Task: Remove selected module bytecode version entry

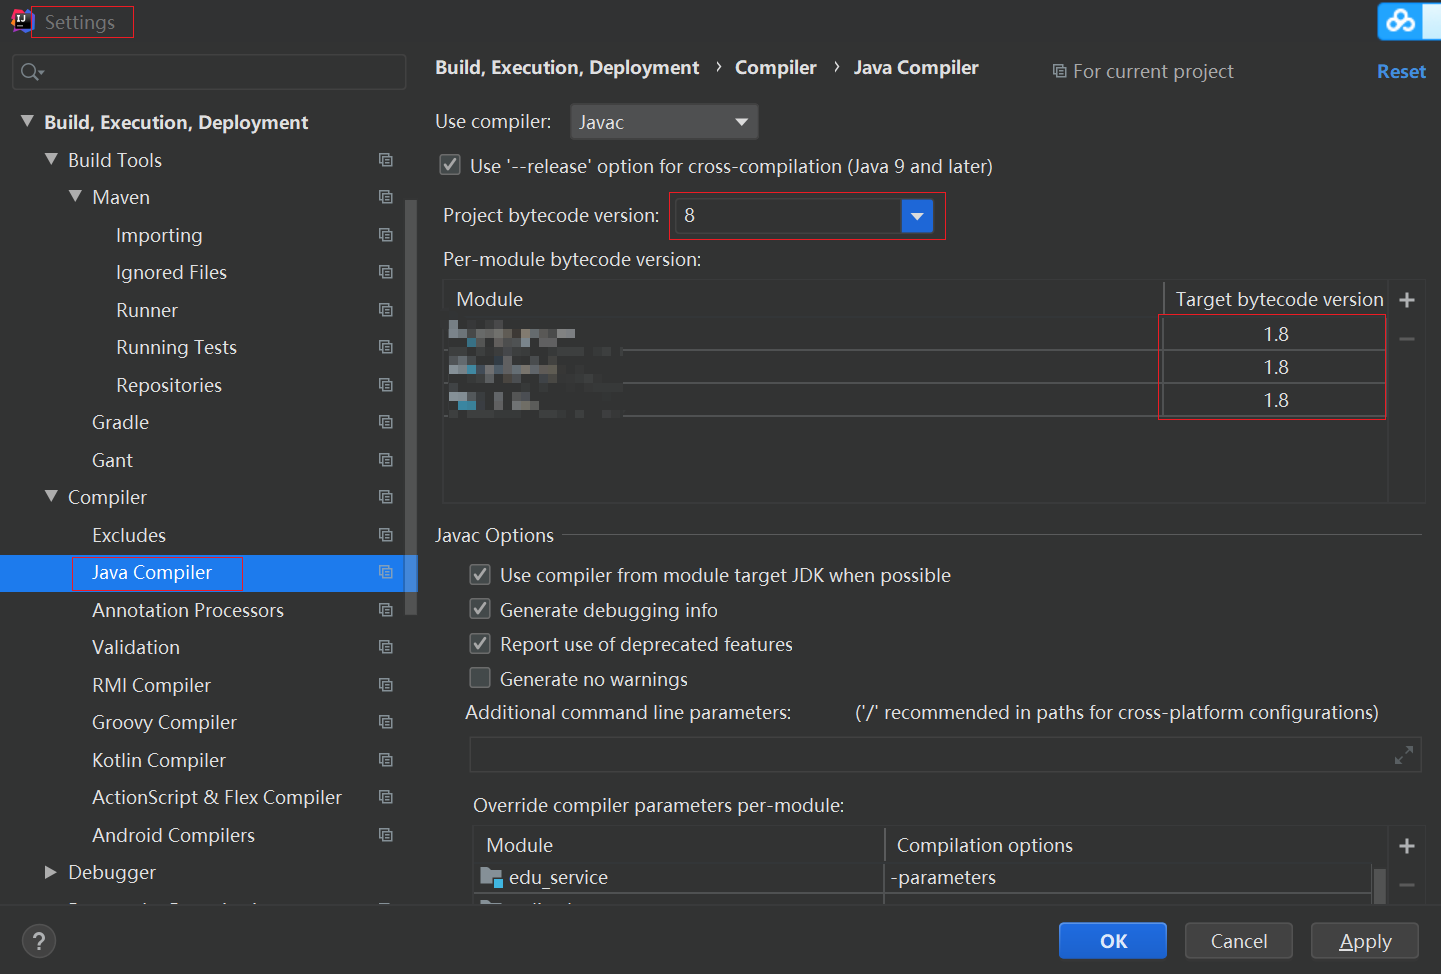Action: [1407, 340]
